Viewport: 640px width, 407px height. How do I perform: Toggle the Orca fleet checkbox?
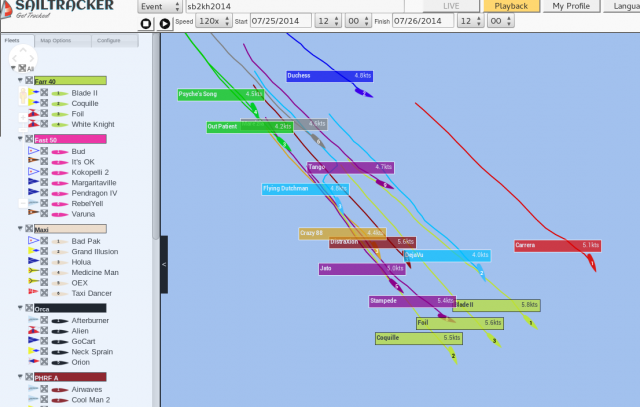point(29,308)
